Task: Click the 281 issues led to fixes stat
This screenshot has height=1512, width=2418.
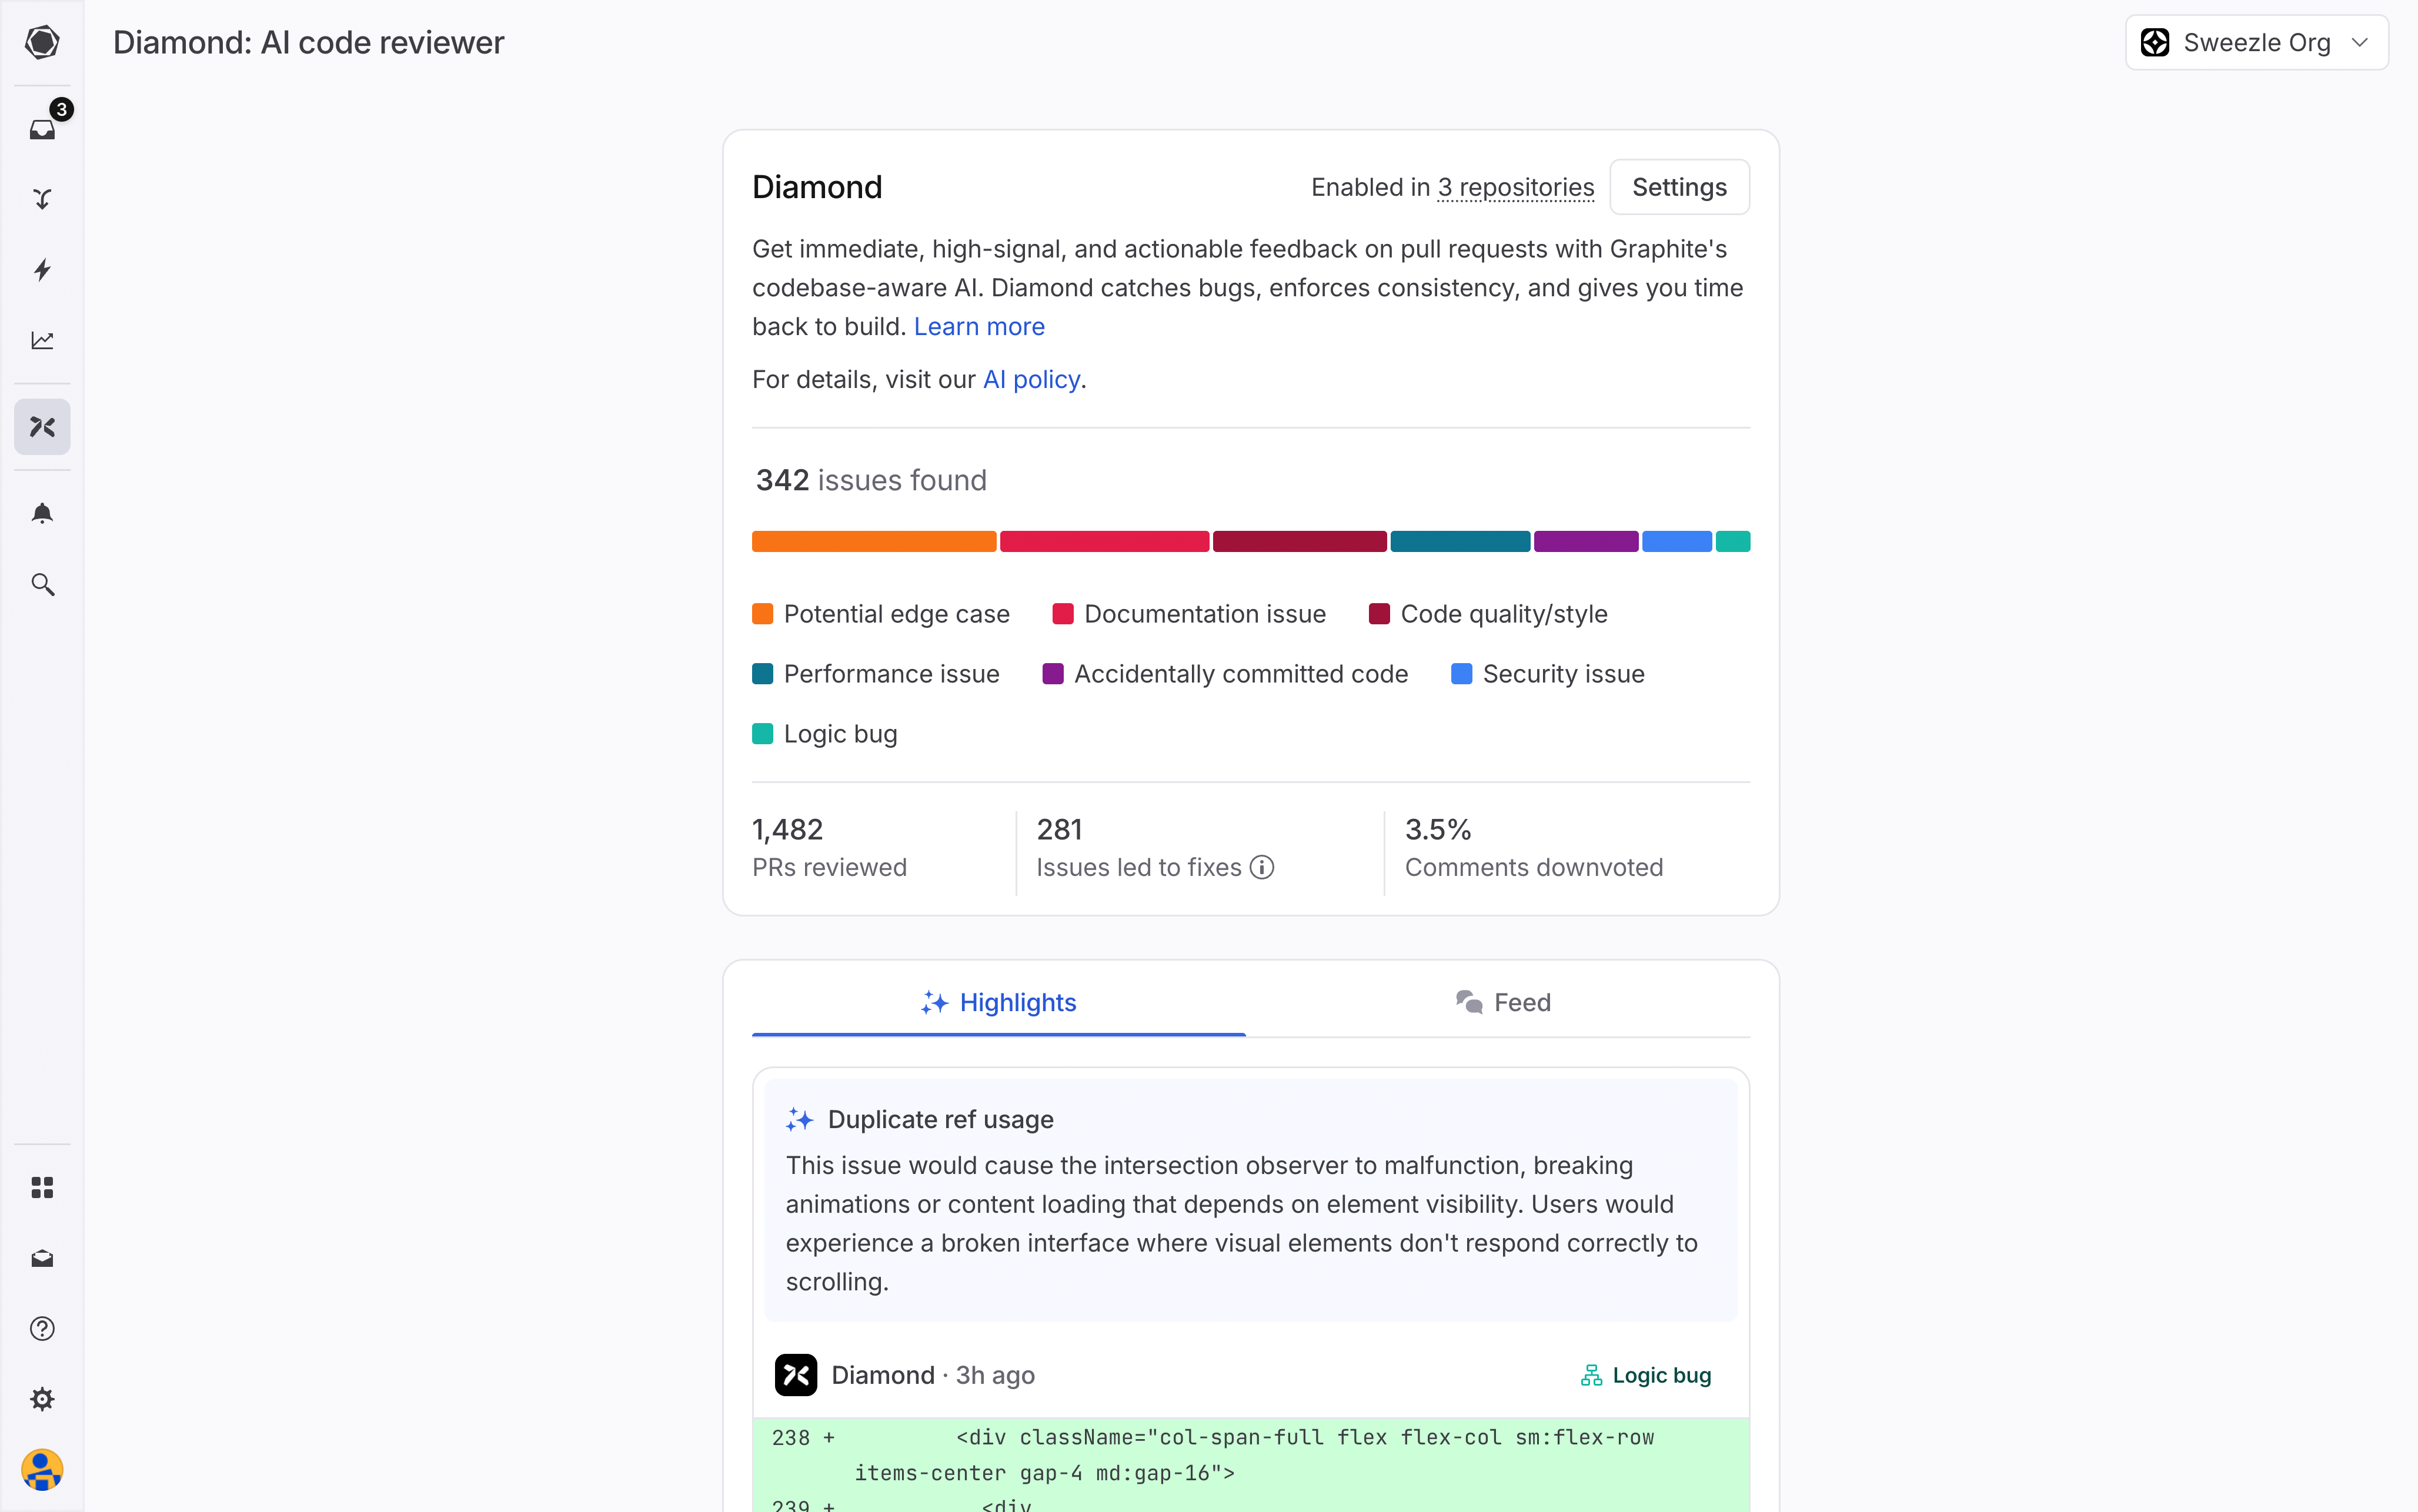Action: point(1155,847)
